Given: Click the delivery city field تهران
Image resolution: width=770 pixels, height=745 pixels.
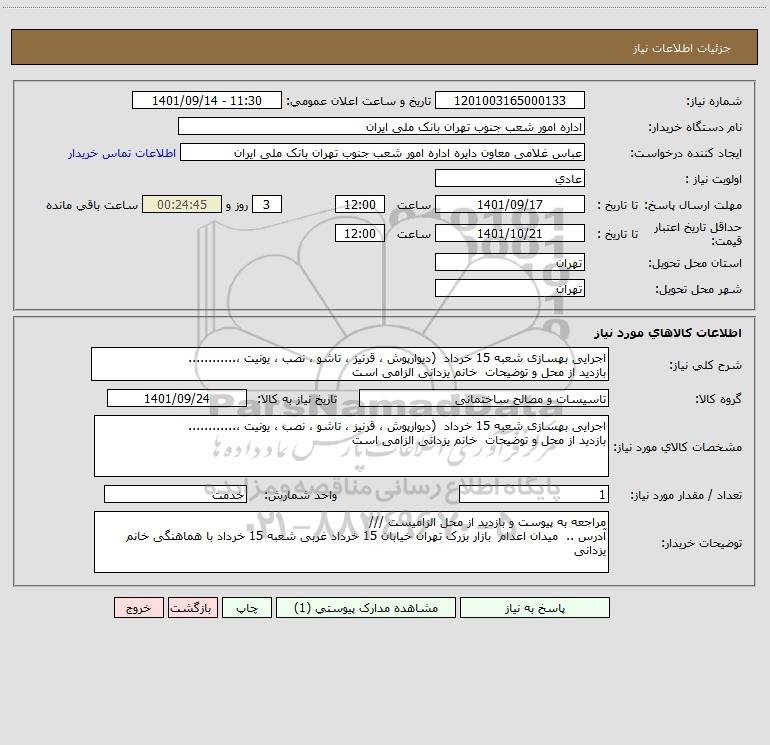Looking at the screenshot, I should pos(510,288).
